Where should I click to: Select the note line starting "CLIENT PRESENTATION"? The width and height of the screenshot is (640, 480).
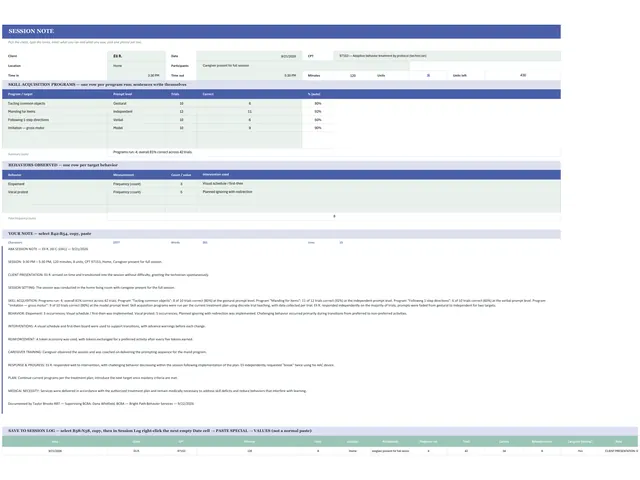108,275
